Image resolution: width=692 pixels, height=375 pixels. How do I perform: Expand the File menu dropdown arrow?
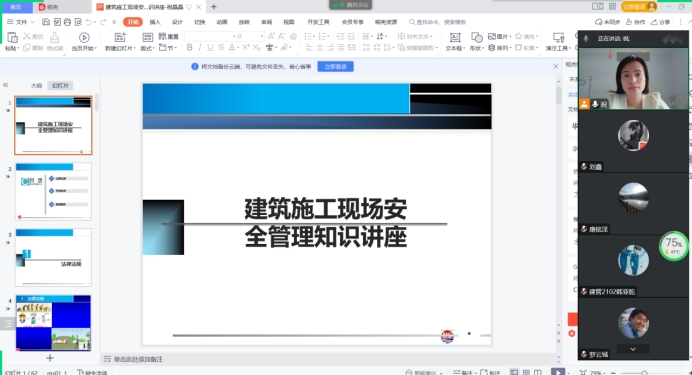click(x=32, y=22)
